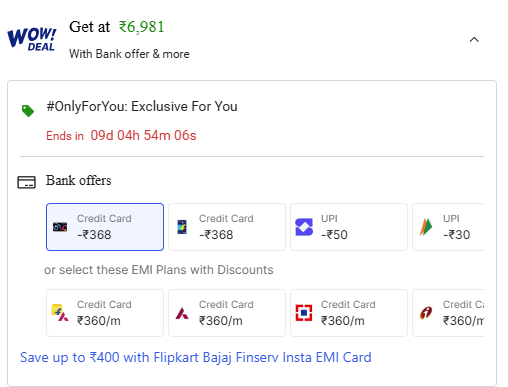Click the Bank offers card icon

[x=27, y=182]
